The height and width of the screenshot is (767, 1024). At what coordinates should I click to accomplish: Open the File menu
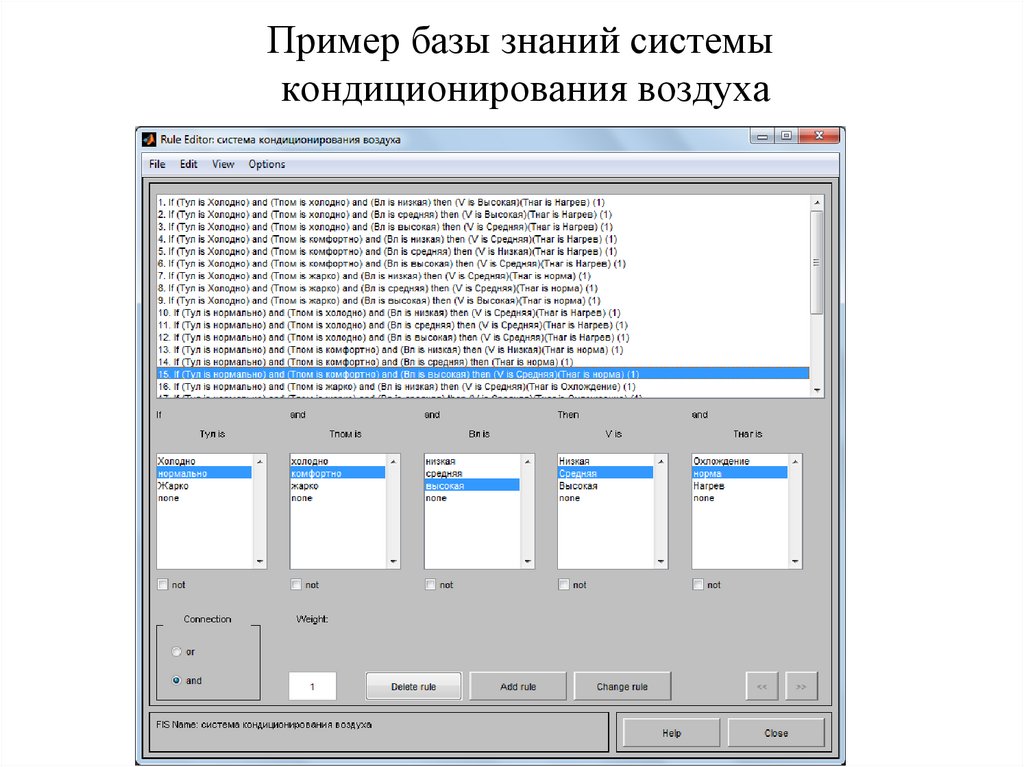157,164
